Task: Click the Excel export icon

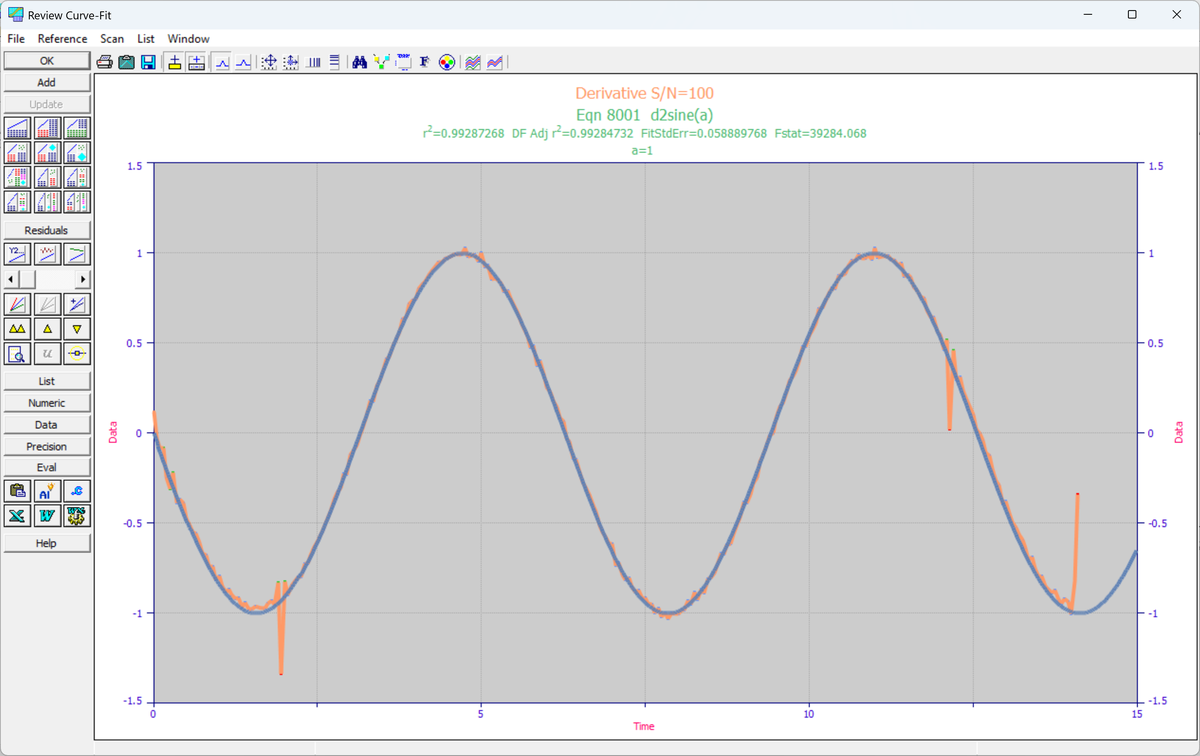Action: [17, 516]
